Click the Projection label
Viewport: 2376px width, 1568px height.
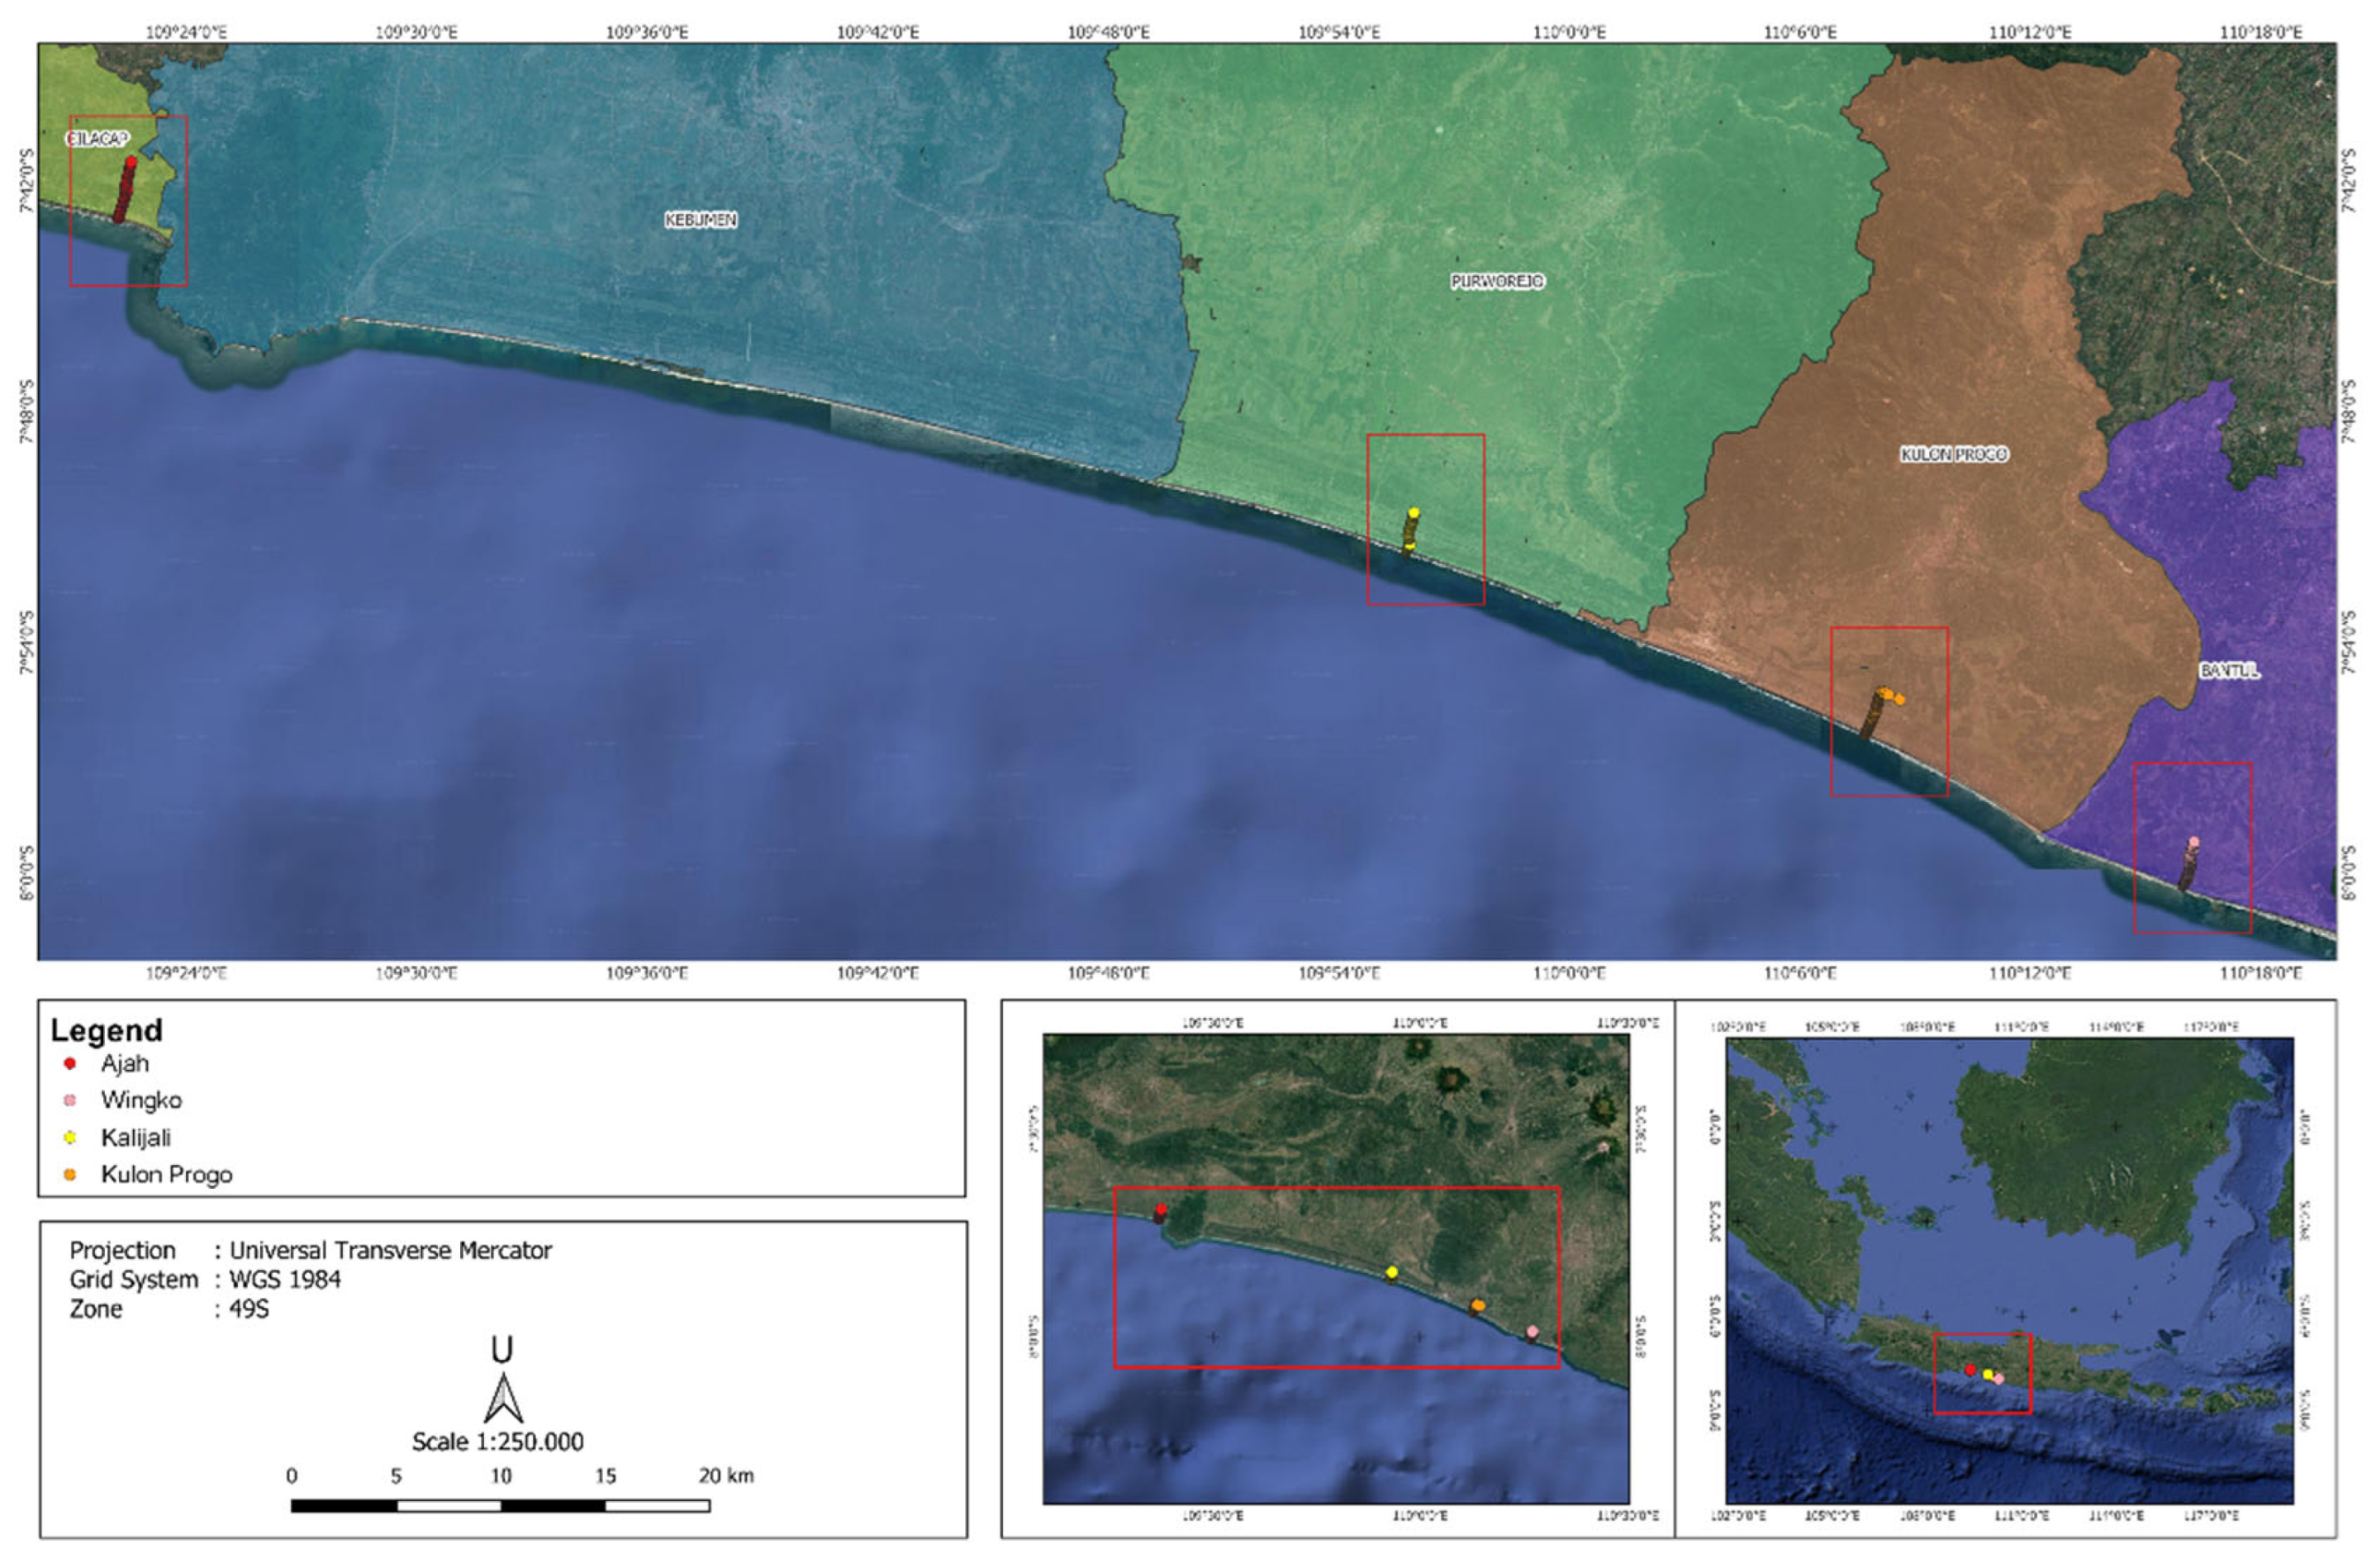122,1251
